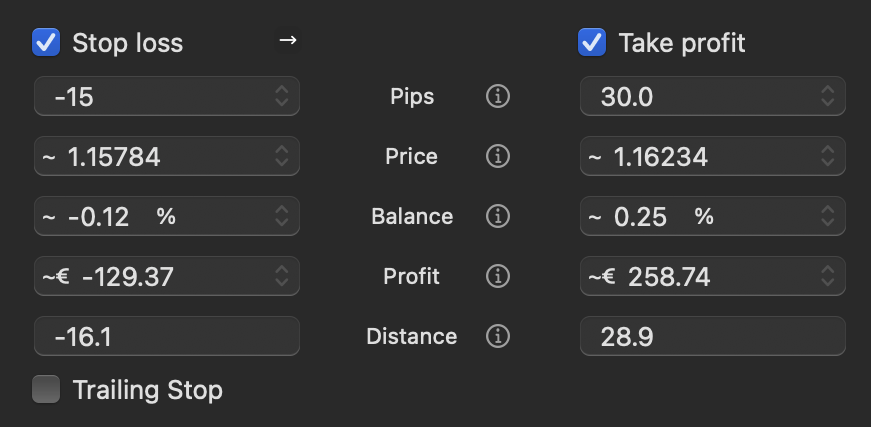Click into the Stop loss -15 pips input
This screenshot has width=871, height=427.
click(x=150, y=97)
